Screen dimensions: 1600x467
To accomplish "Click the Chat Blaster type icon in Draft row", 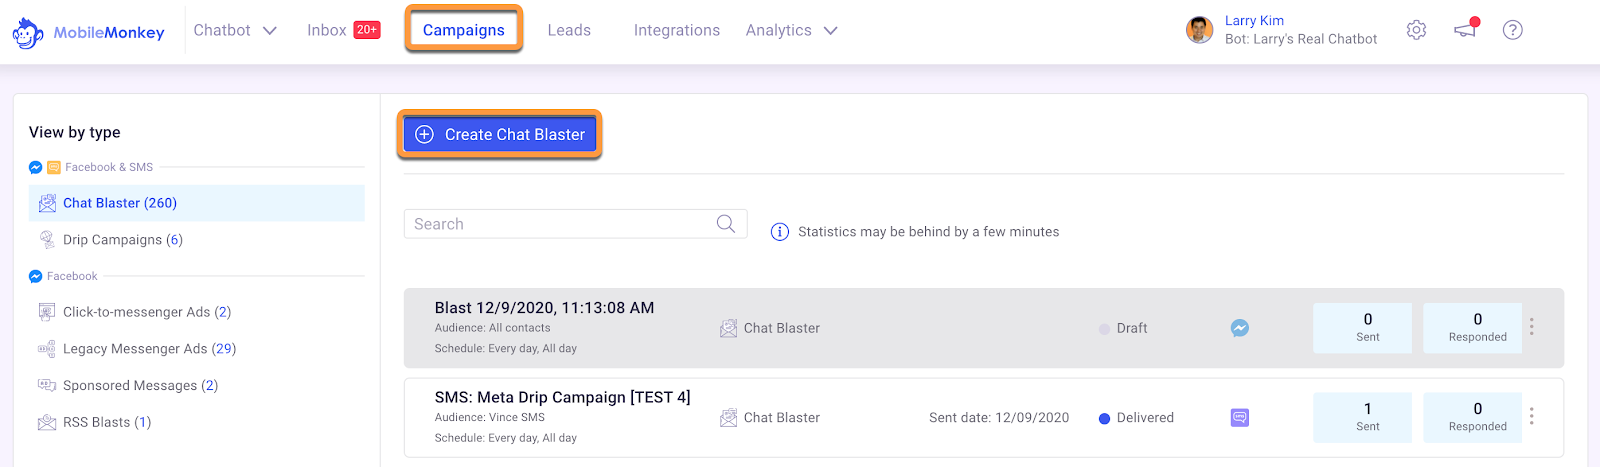I will (728, 328).
